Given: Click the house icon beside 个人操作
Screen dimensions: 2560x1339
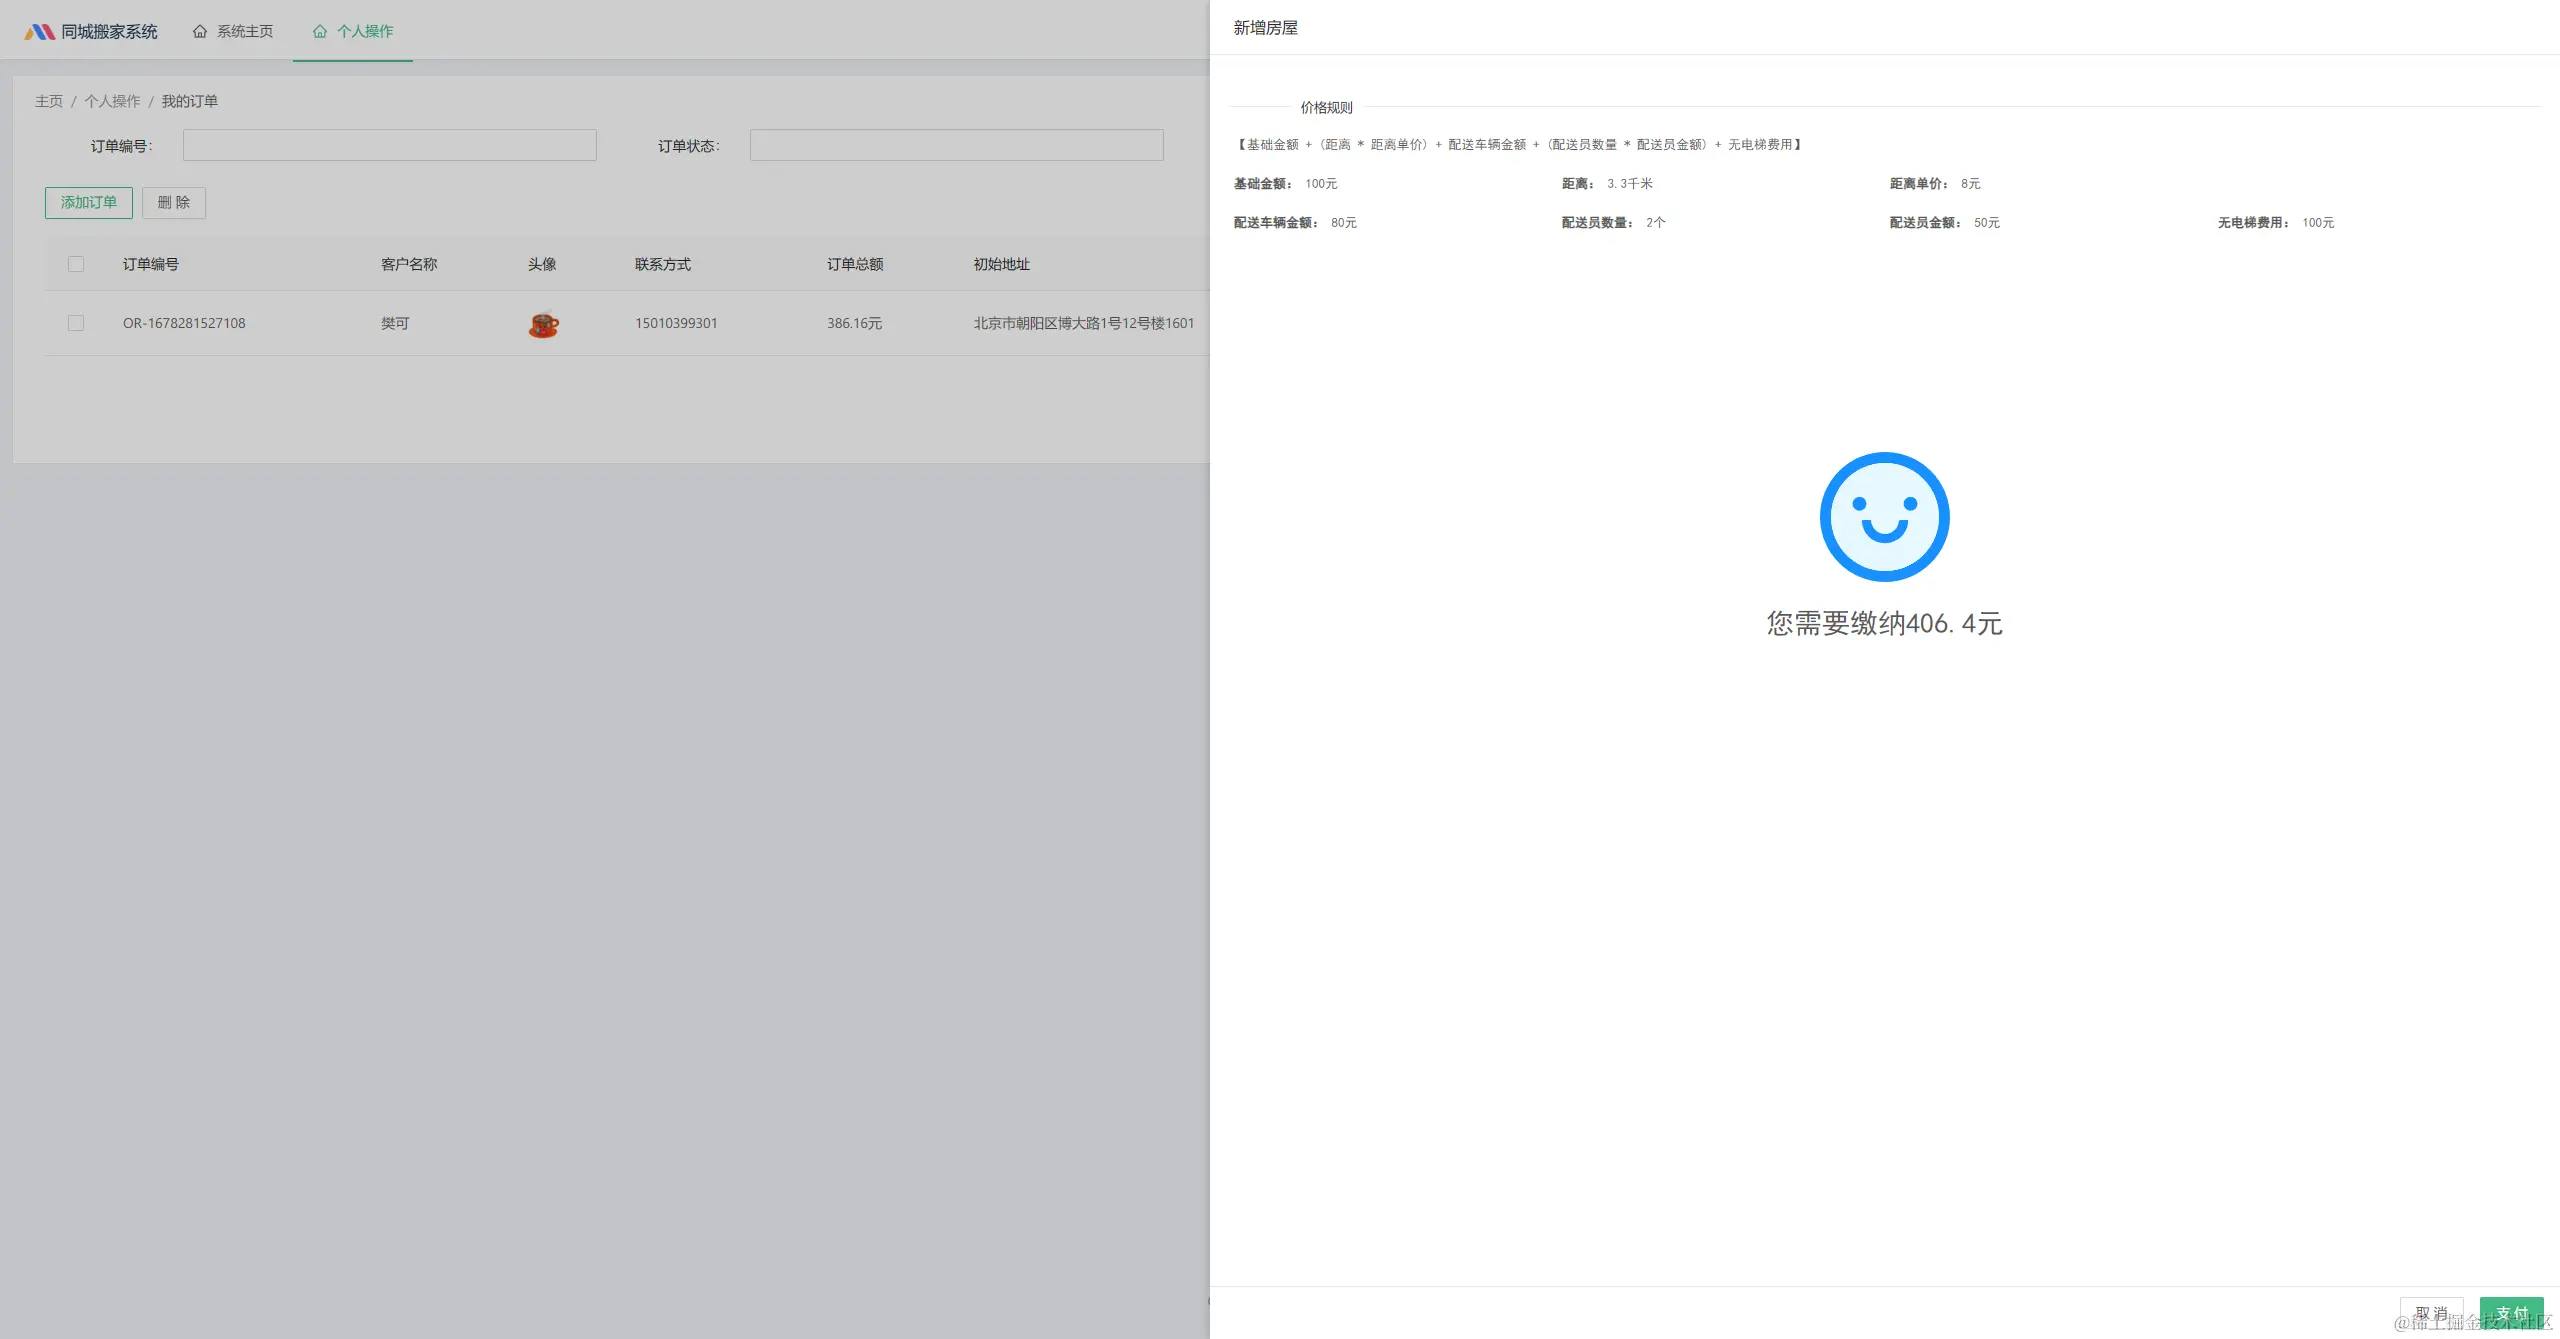Looking at the screenshot, I should (x=320, y=32).
